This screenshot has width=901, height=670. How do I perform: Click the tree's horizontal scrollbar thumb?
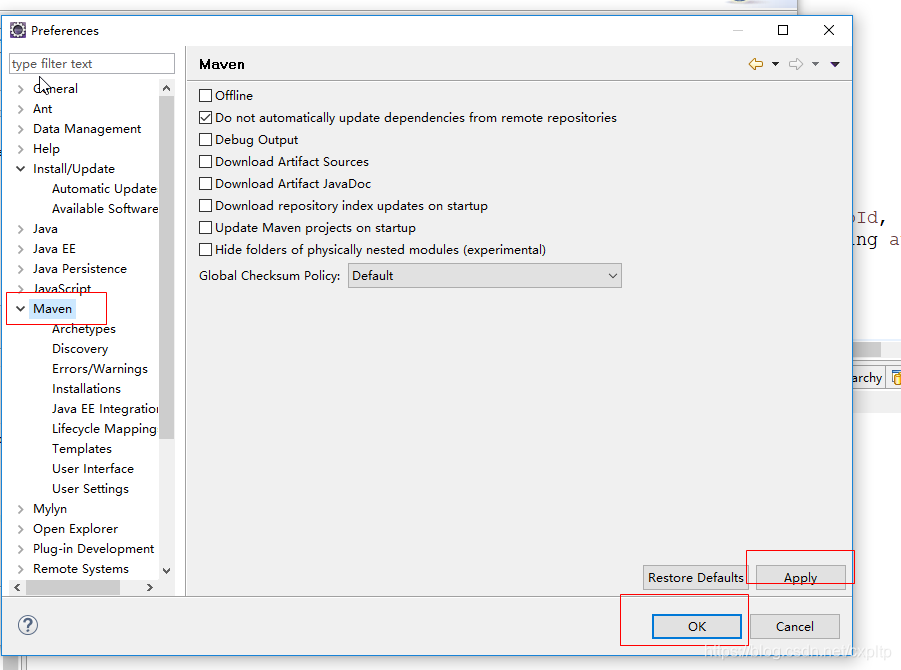click(x=73, y=587)
